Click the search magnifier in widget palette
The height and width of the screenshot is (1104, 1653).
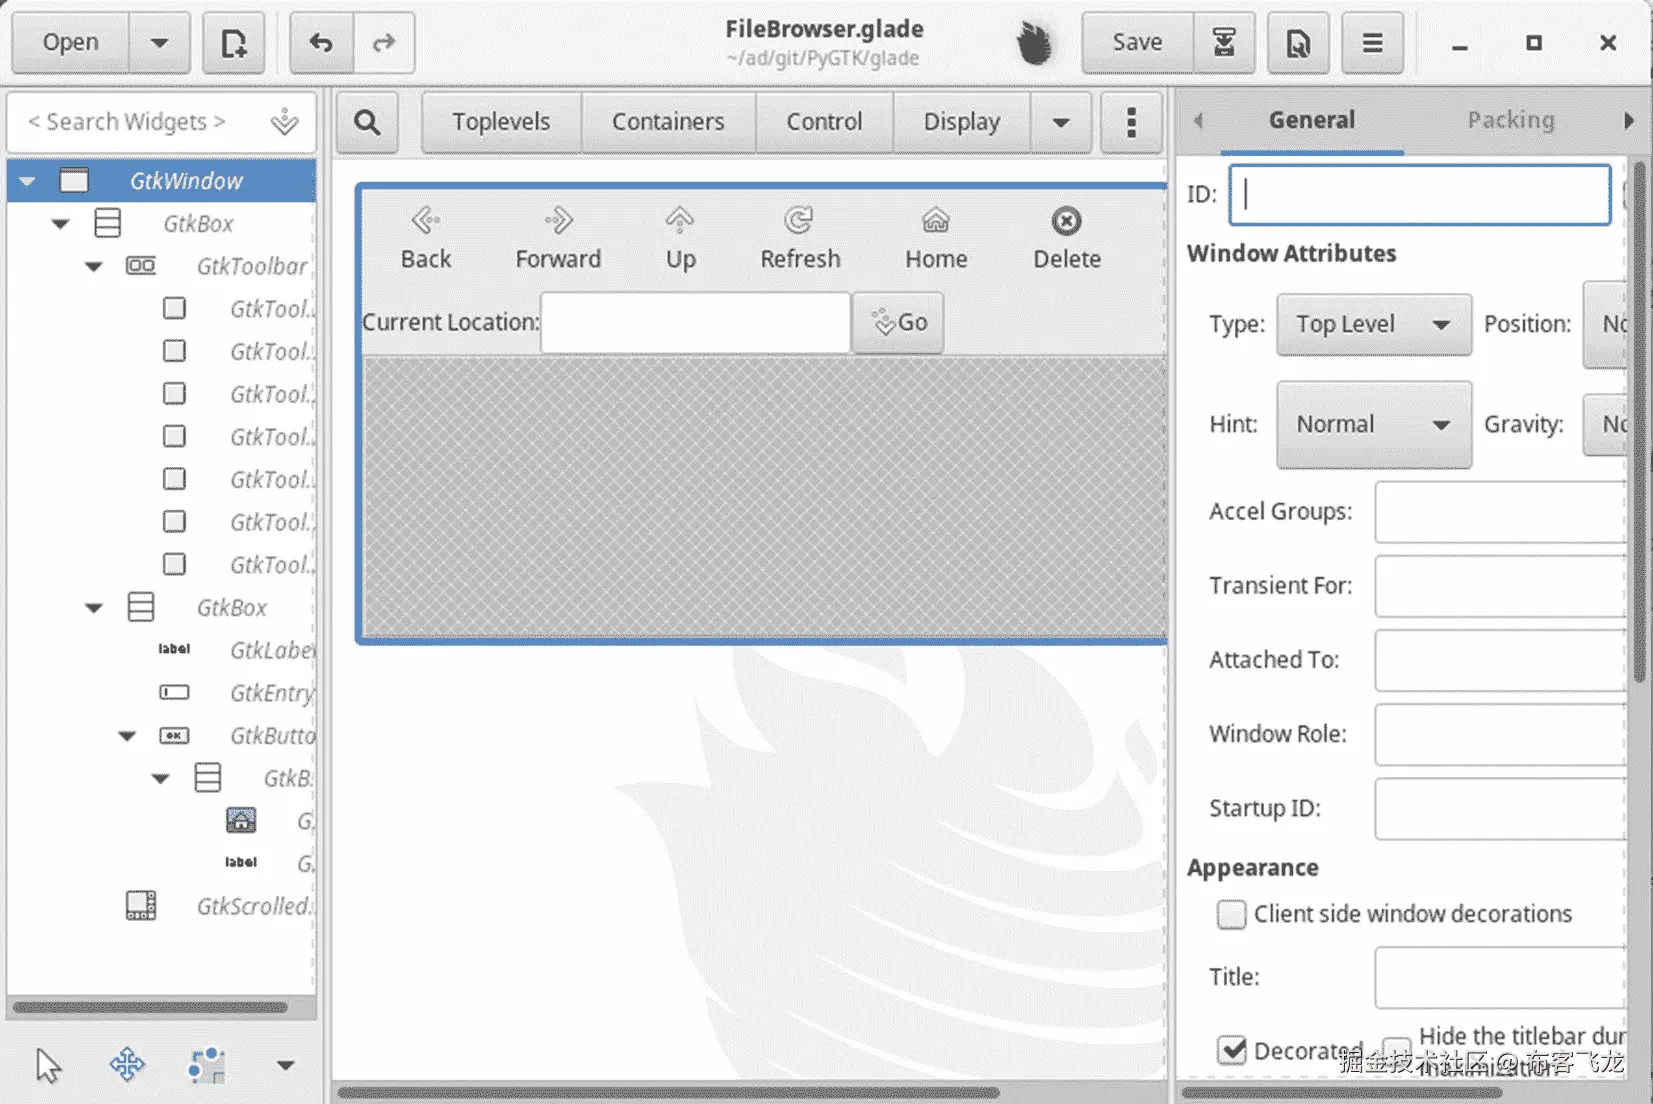pyautogui.click(x=367, y=122)
